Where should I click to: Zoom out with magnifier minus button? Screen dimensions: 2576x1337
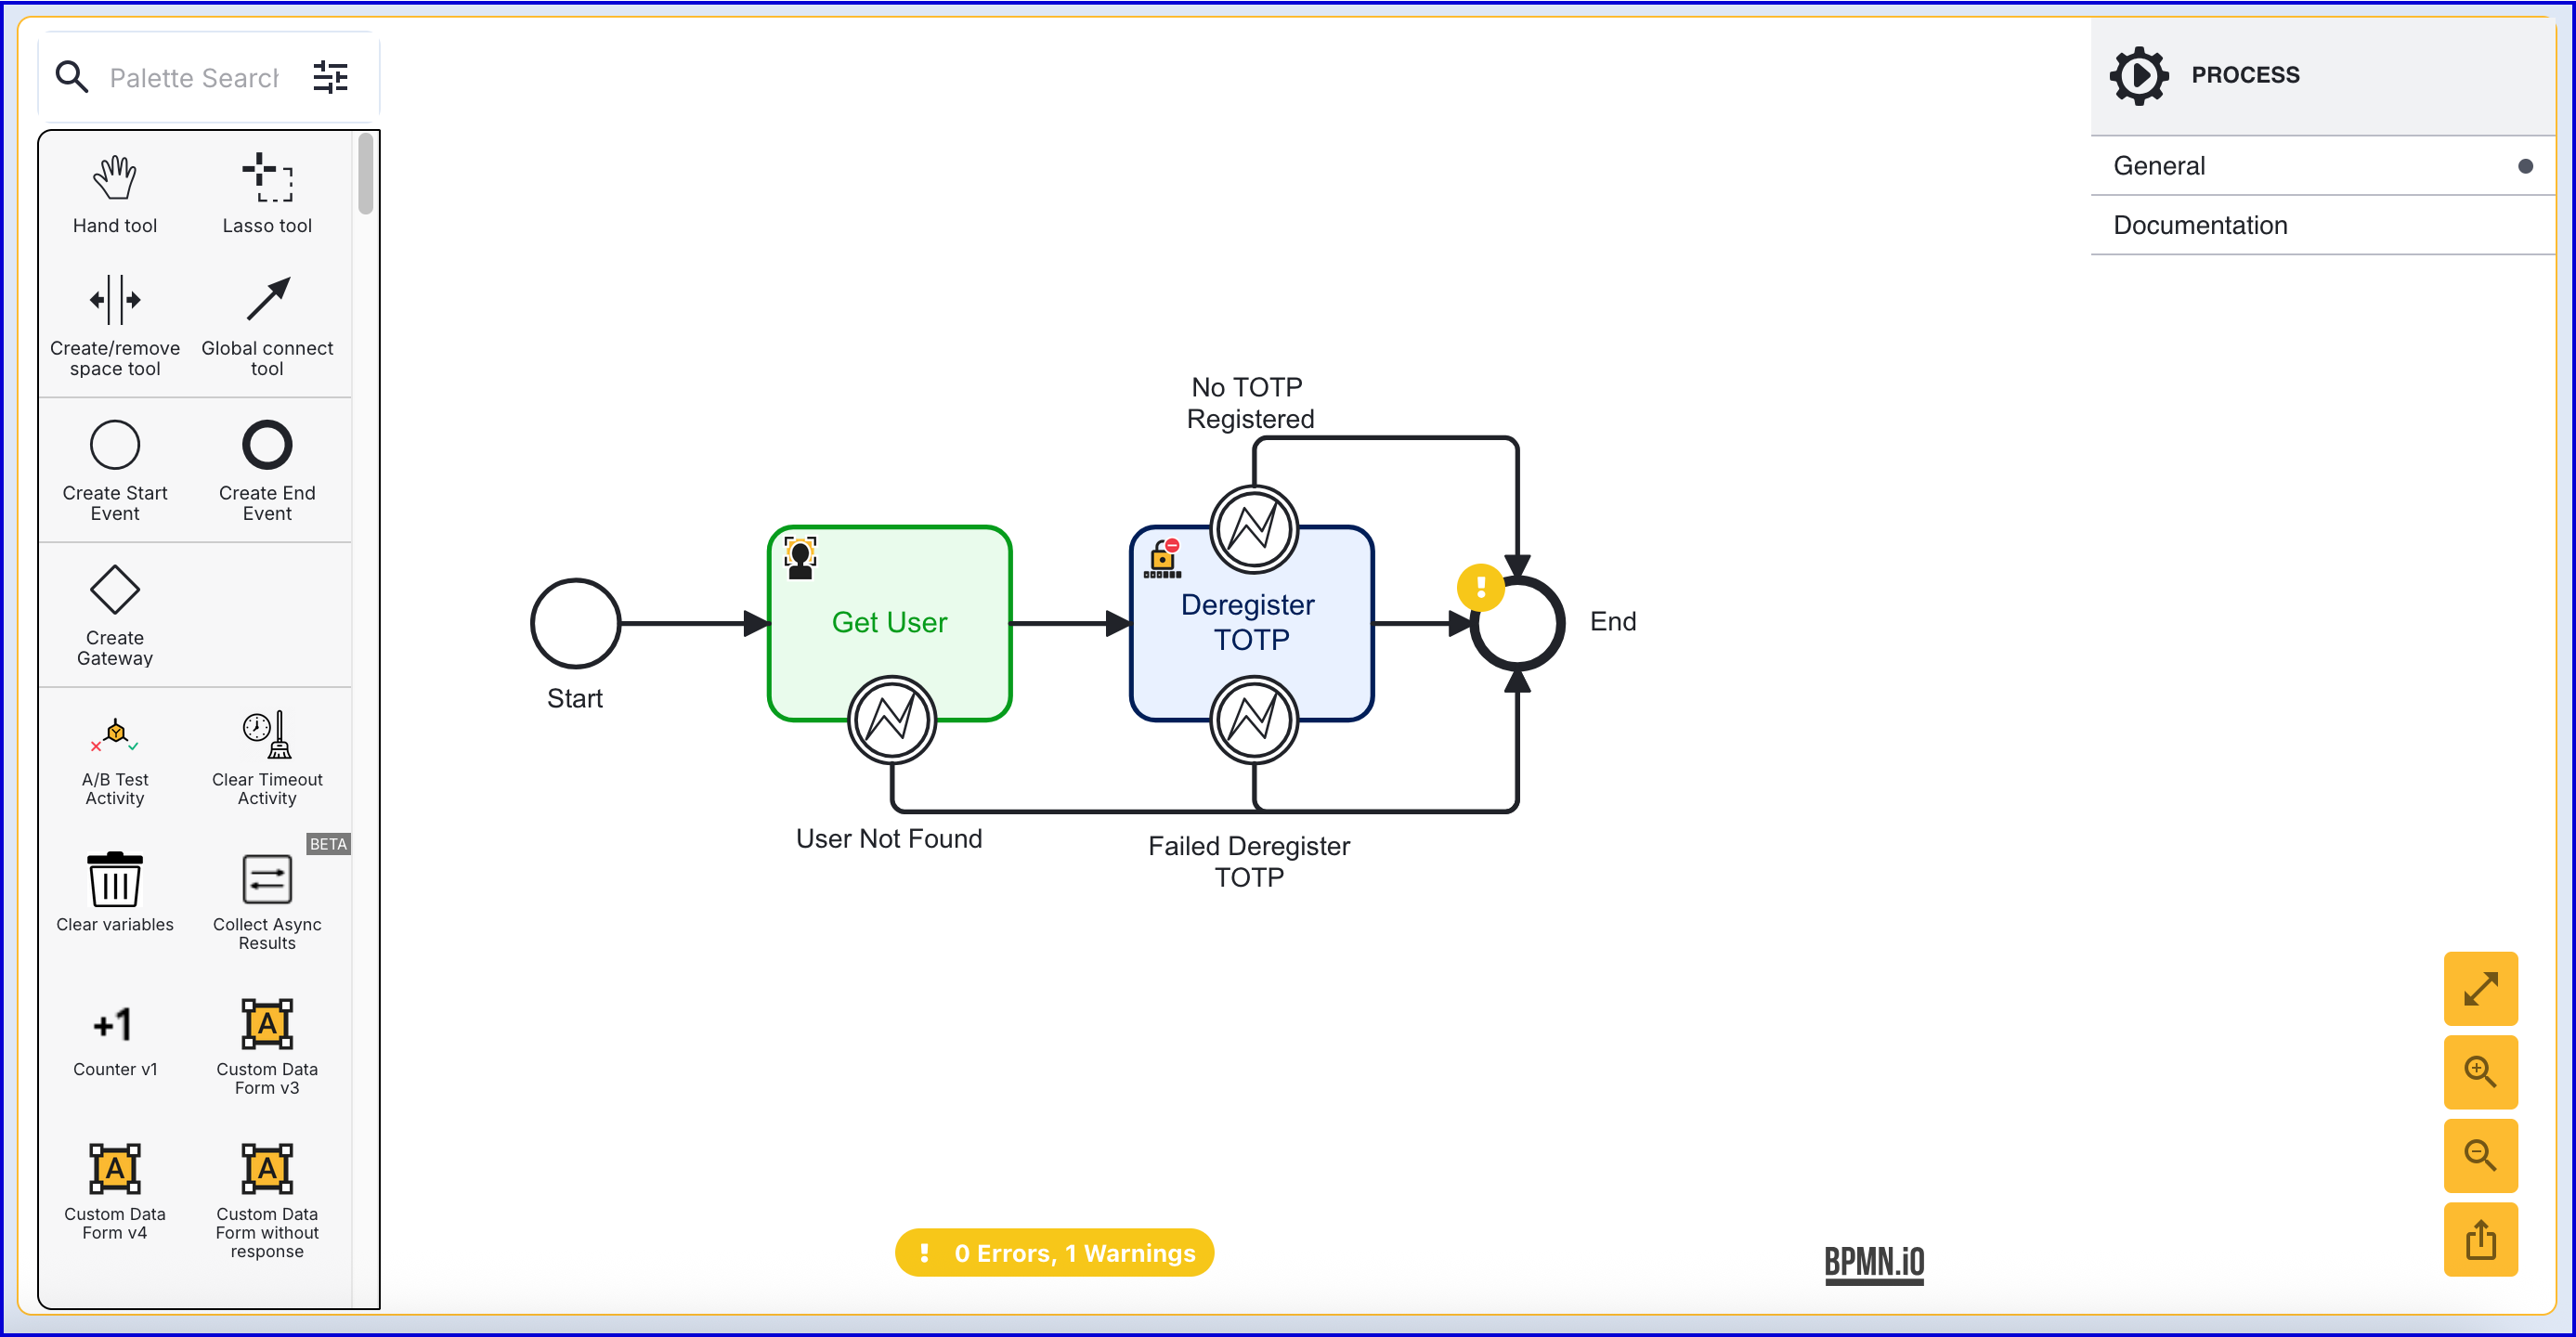pos(2480,1155)
